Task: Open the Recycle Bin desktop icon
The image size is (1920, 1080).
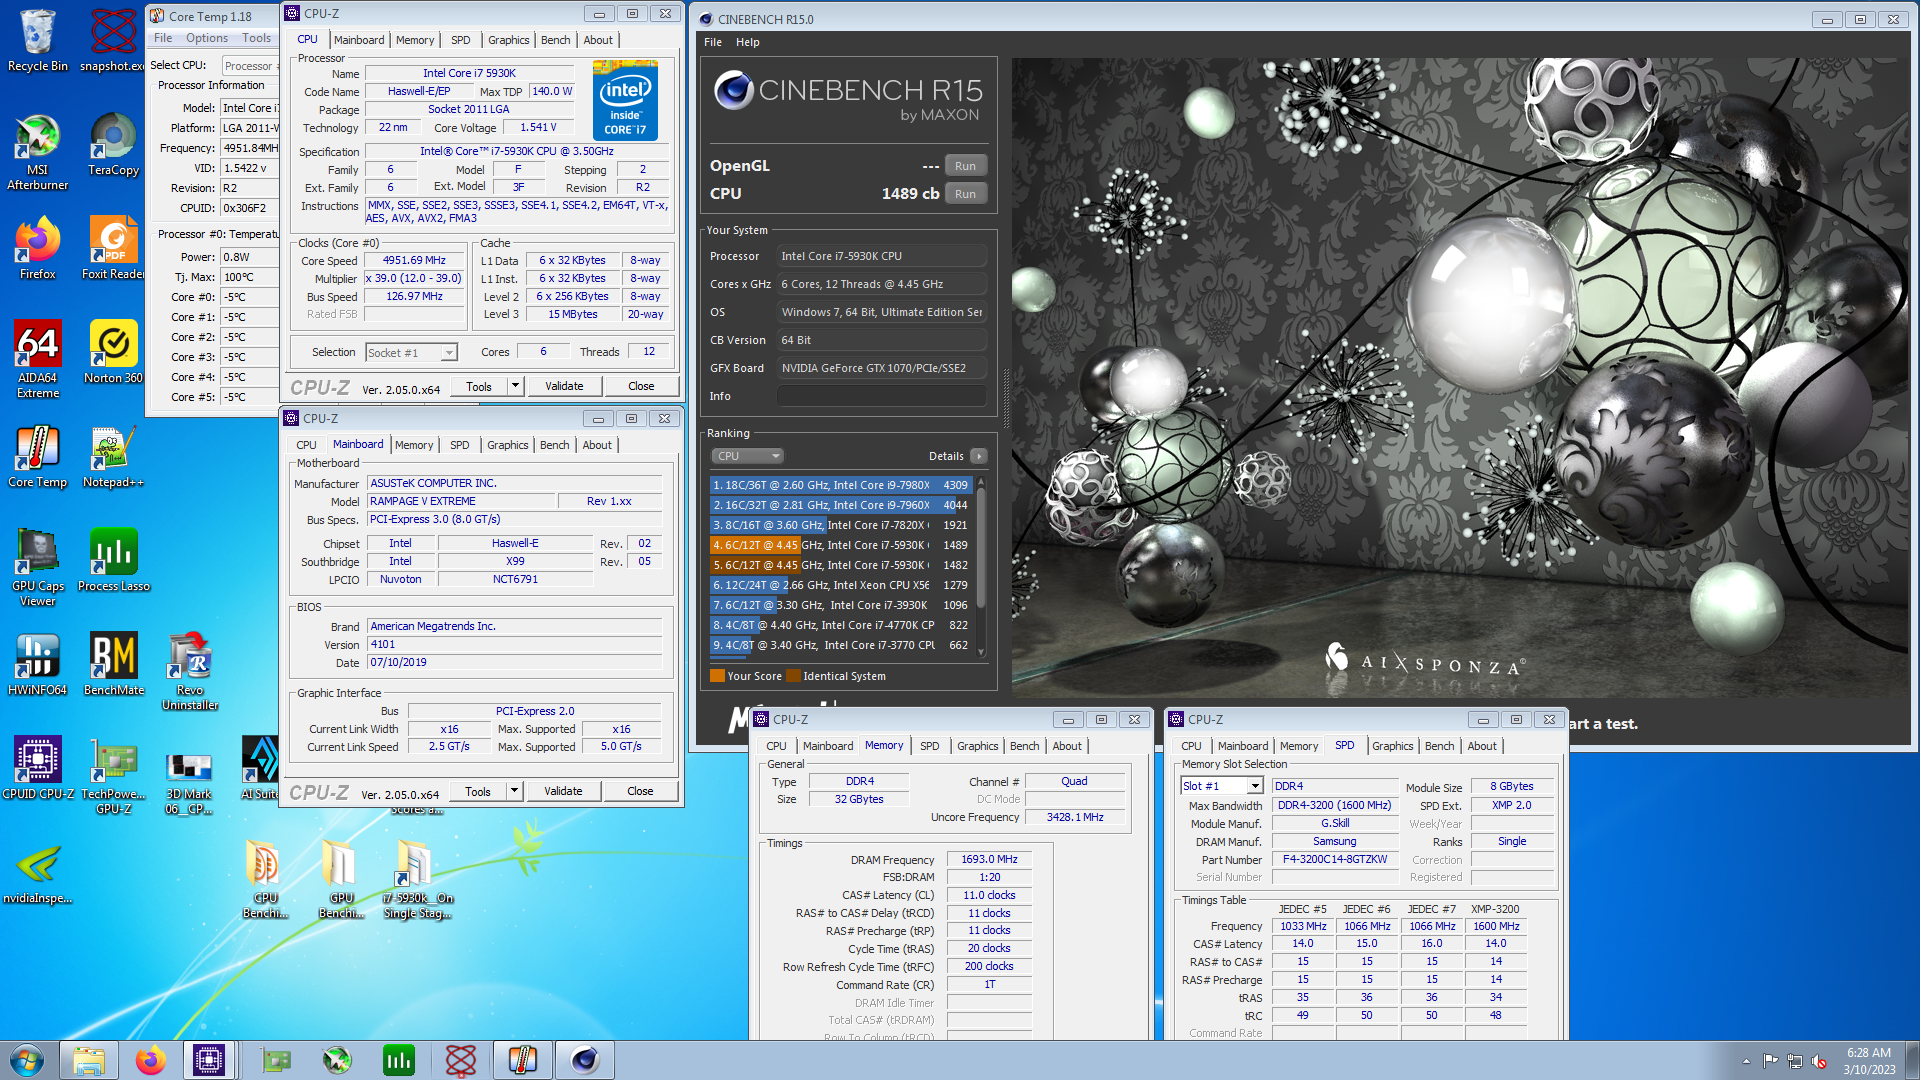Action: coord(37,40)
